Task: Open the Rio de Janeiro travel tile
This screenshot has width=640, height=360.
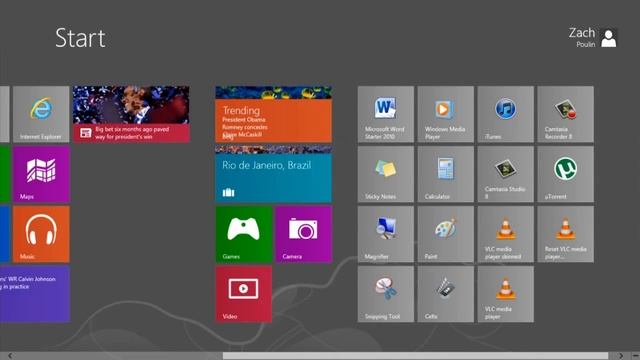Action: click(x=273, y=174)
